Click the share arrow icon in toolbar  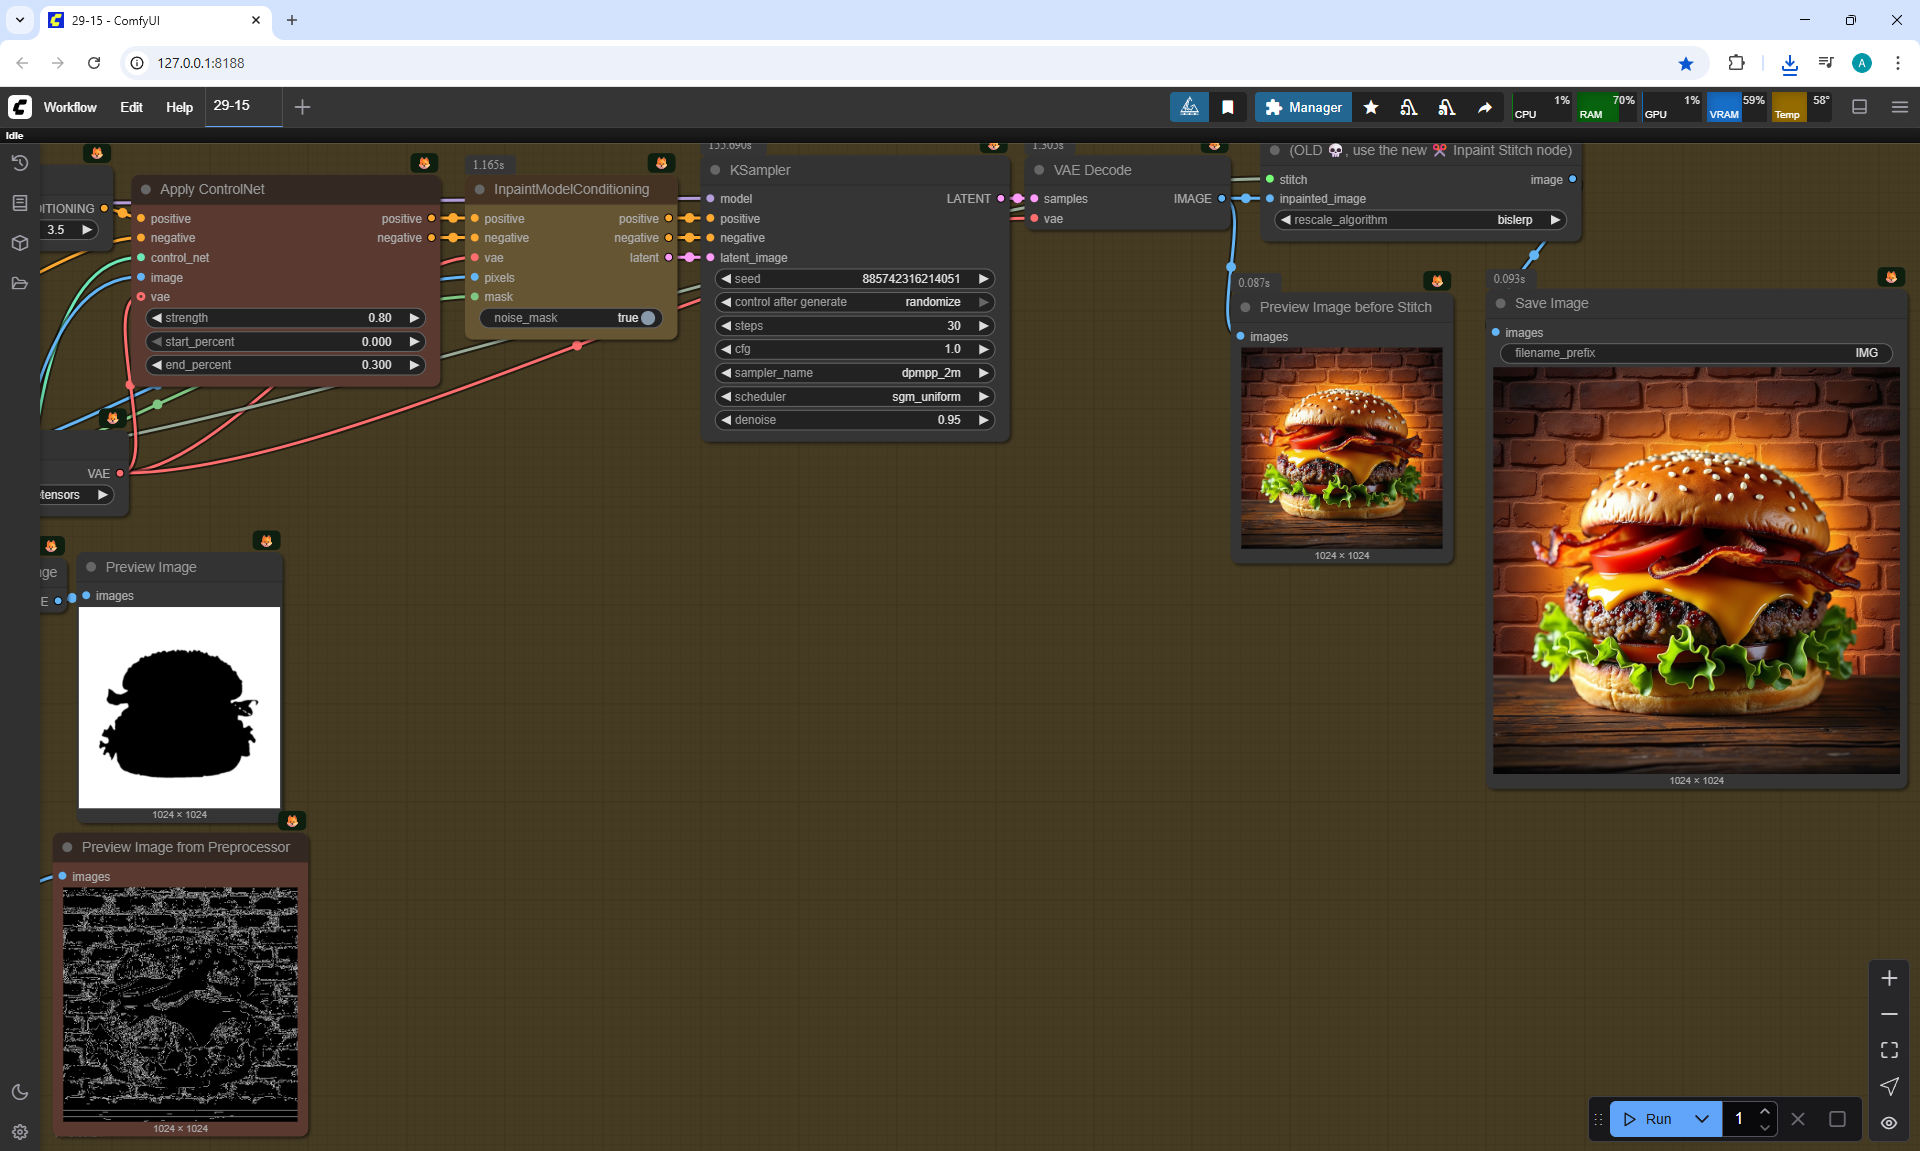coord(1485,107)
